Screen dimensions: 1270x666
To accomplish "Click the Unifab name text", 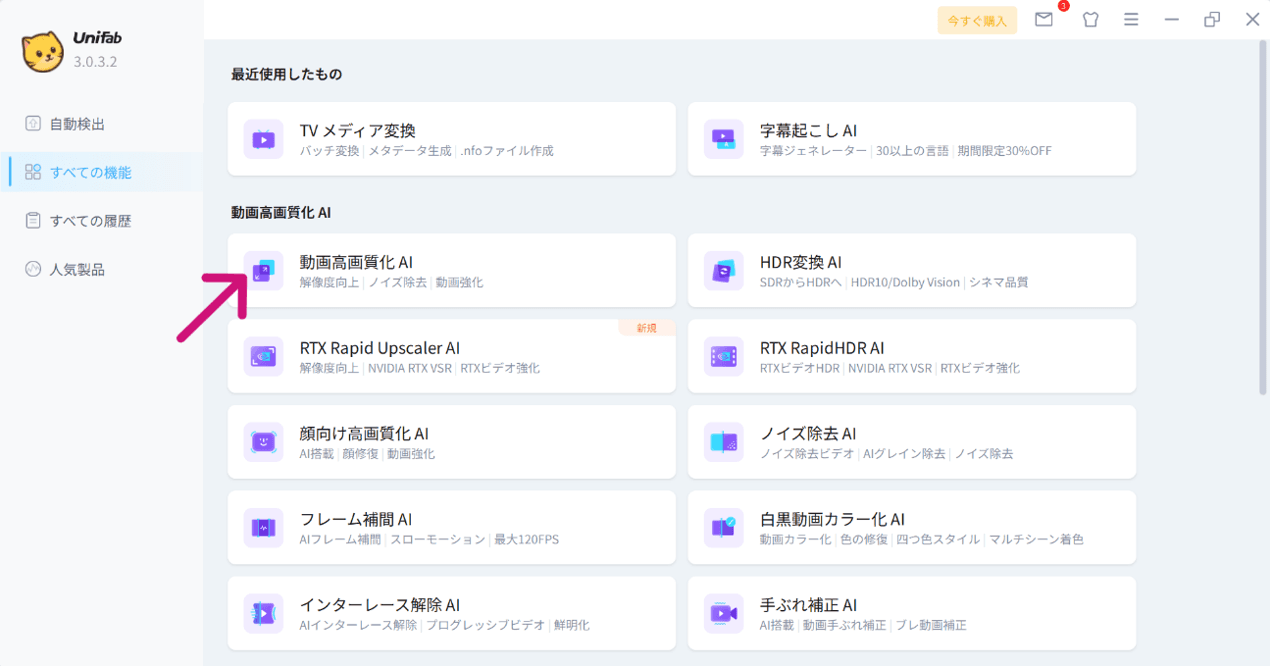I will click(99, 38).
